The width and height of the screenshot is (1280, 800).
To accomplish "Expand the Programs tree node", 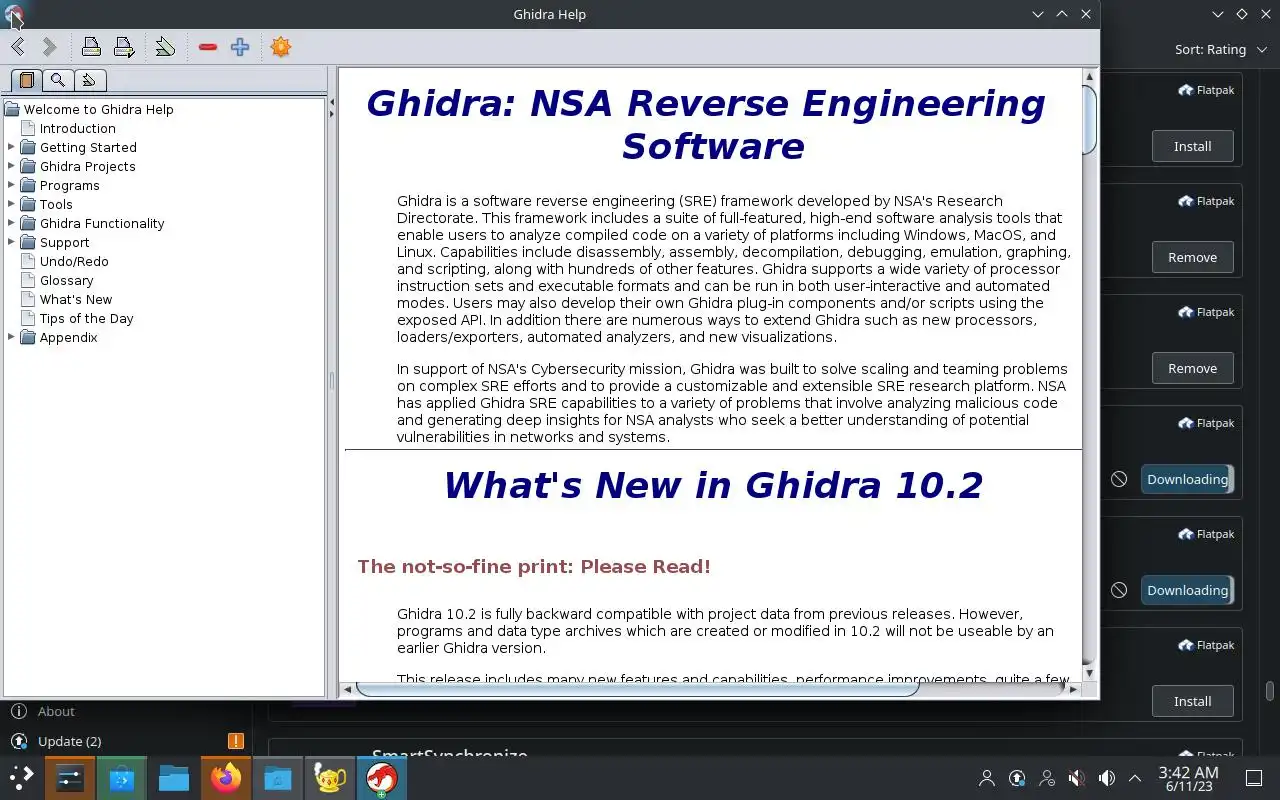I will tap(11, 185).
